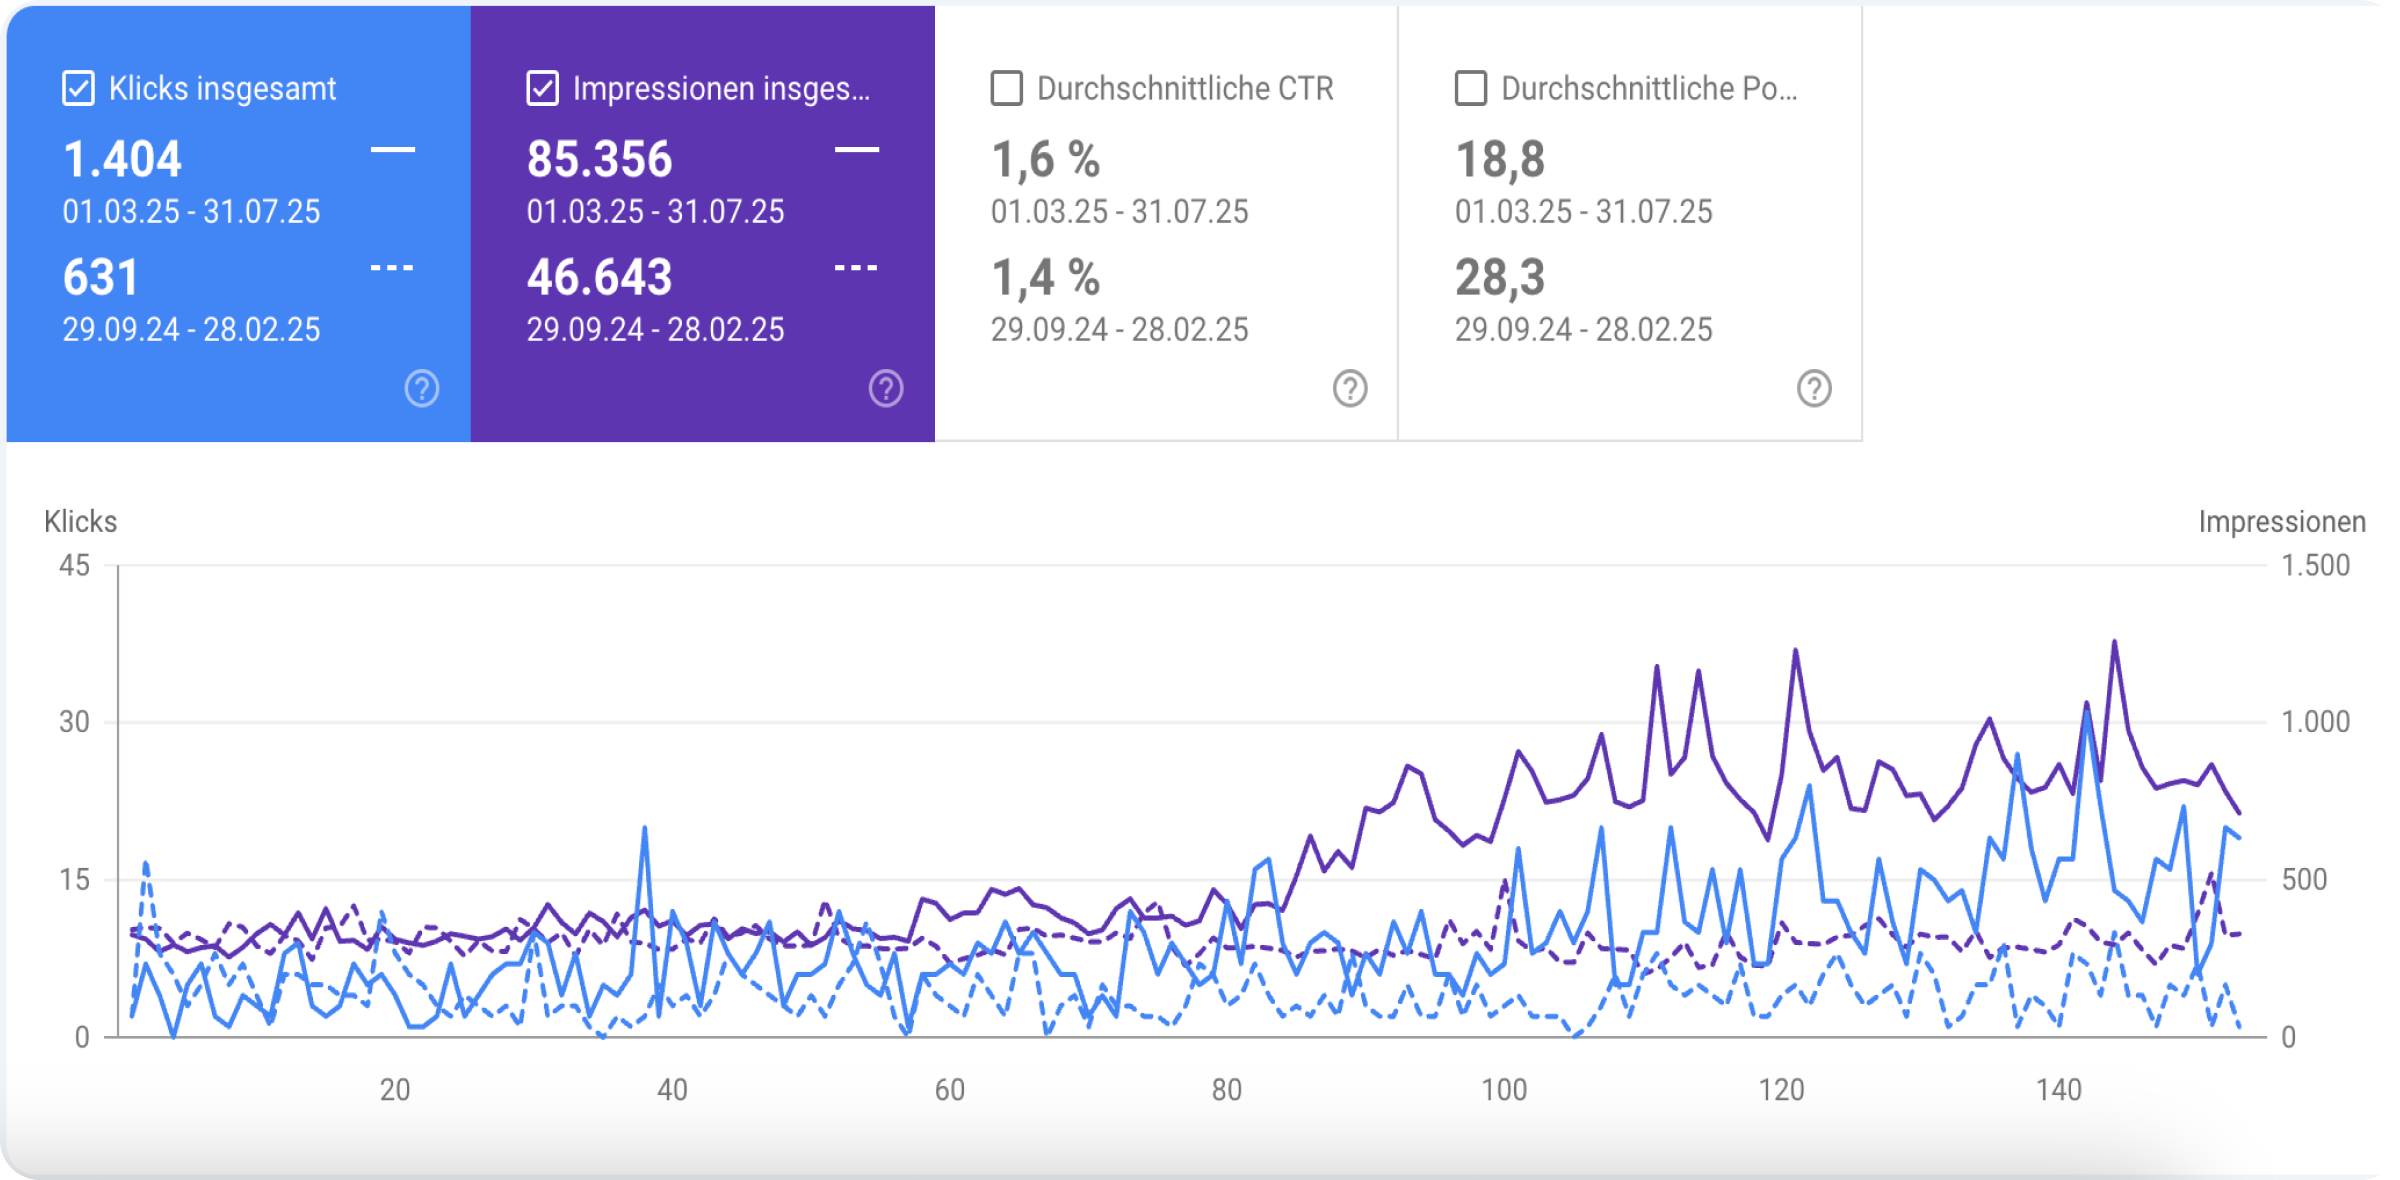Select the Durchschnittliche Position metric card
2400x1180 pixels.
pyautogui.click(x=1630, y=220)
